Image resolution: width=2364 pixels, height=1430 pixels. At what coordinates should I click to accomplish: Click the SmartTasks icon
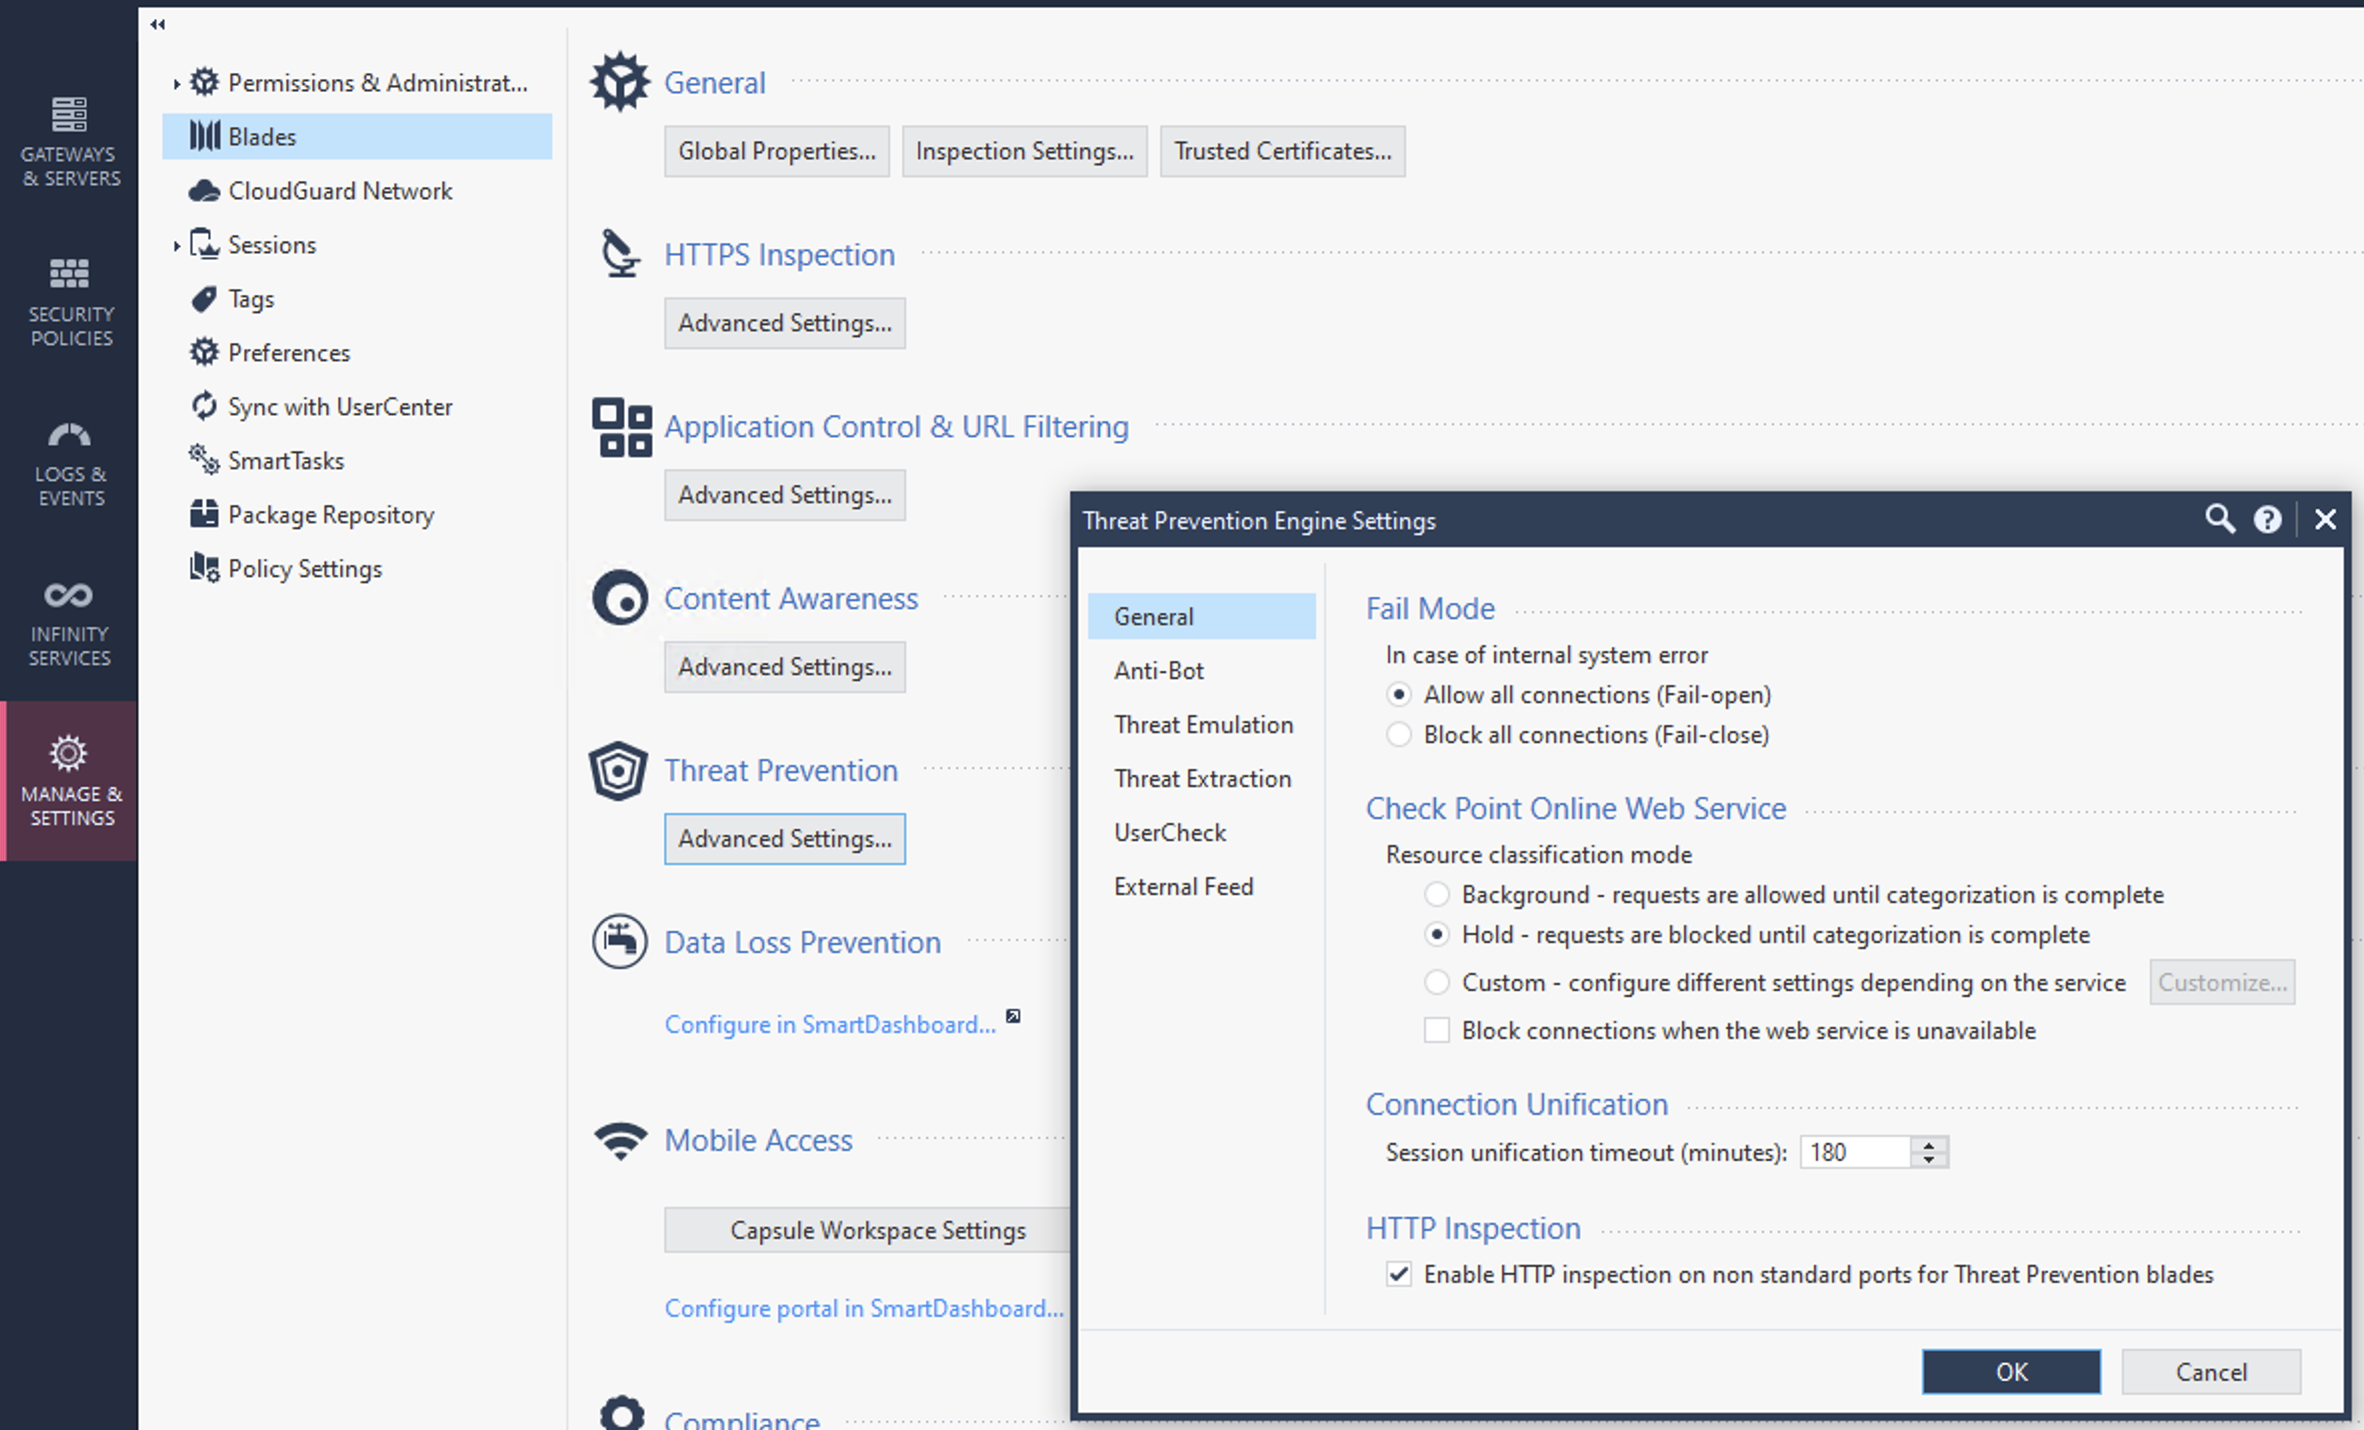pos(204,460)
